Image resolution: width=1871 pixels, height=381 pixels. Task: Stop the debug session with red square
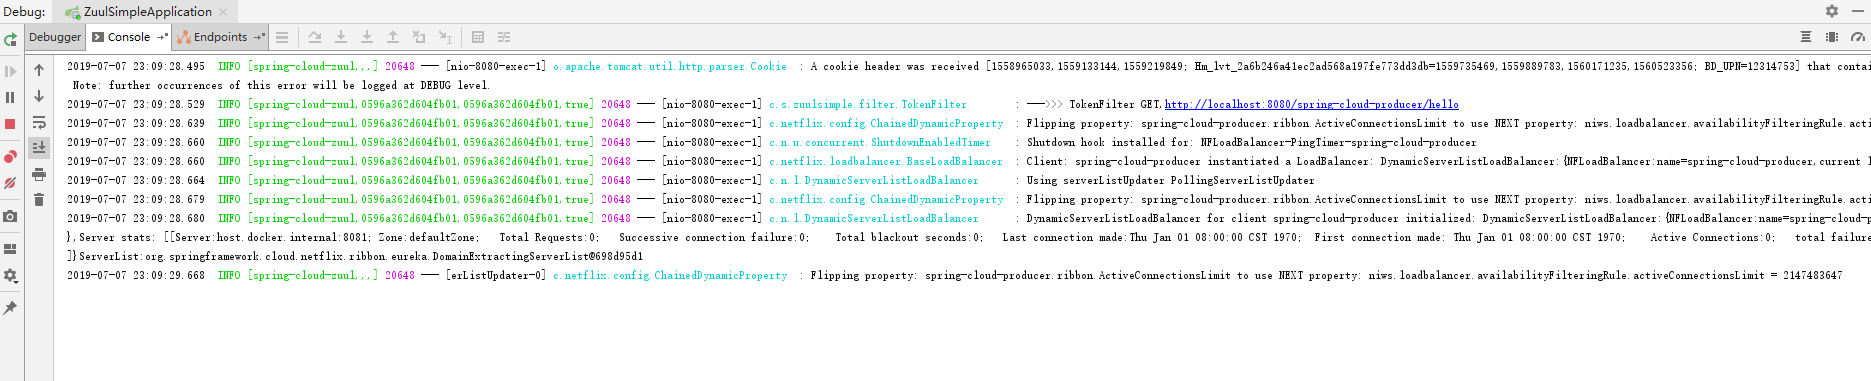coord(10,124)
